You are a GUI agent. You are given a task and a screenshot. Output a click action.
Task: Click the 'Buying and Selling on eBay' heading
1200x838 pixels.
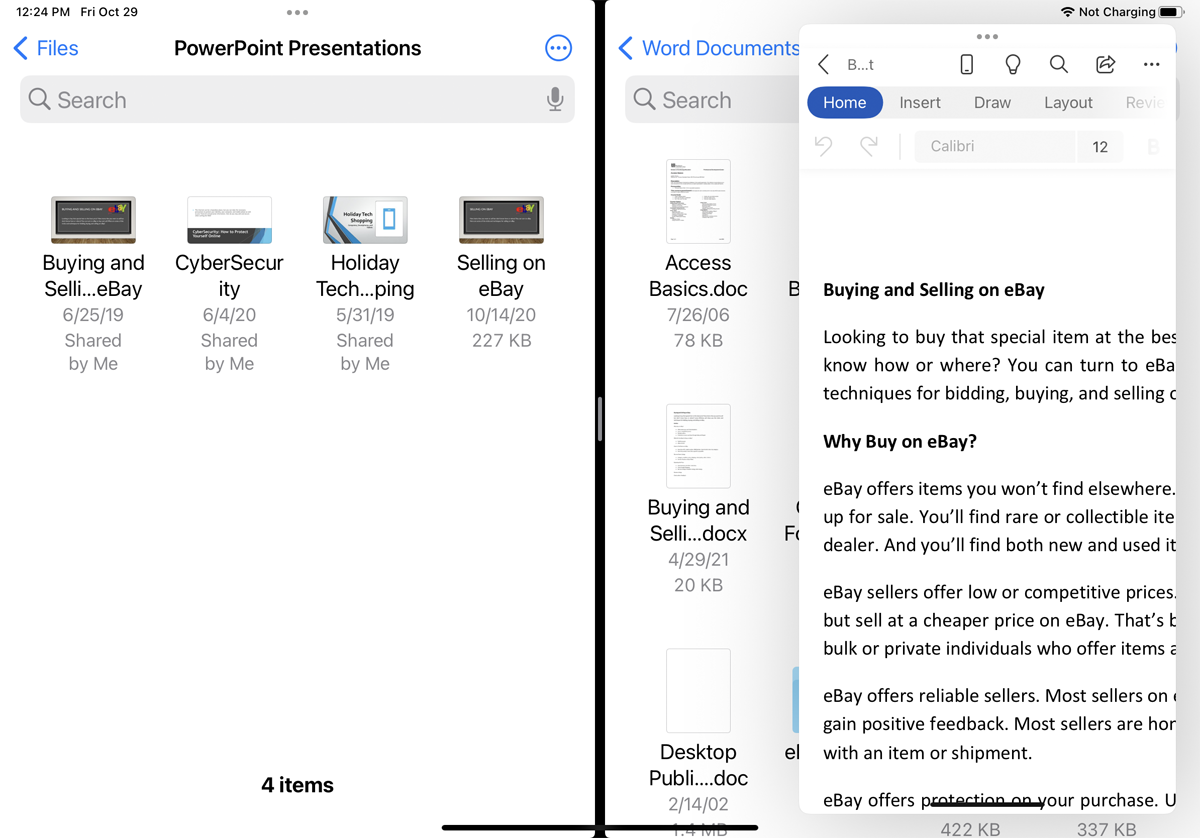934,290
